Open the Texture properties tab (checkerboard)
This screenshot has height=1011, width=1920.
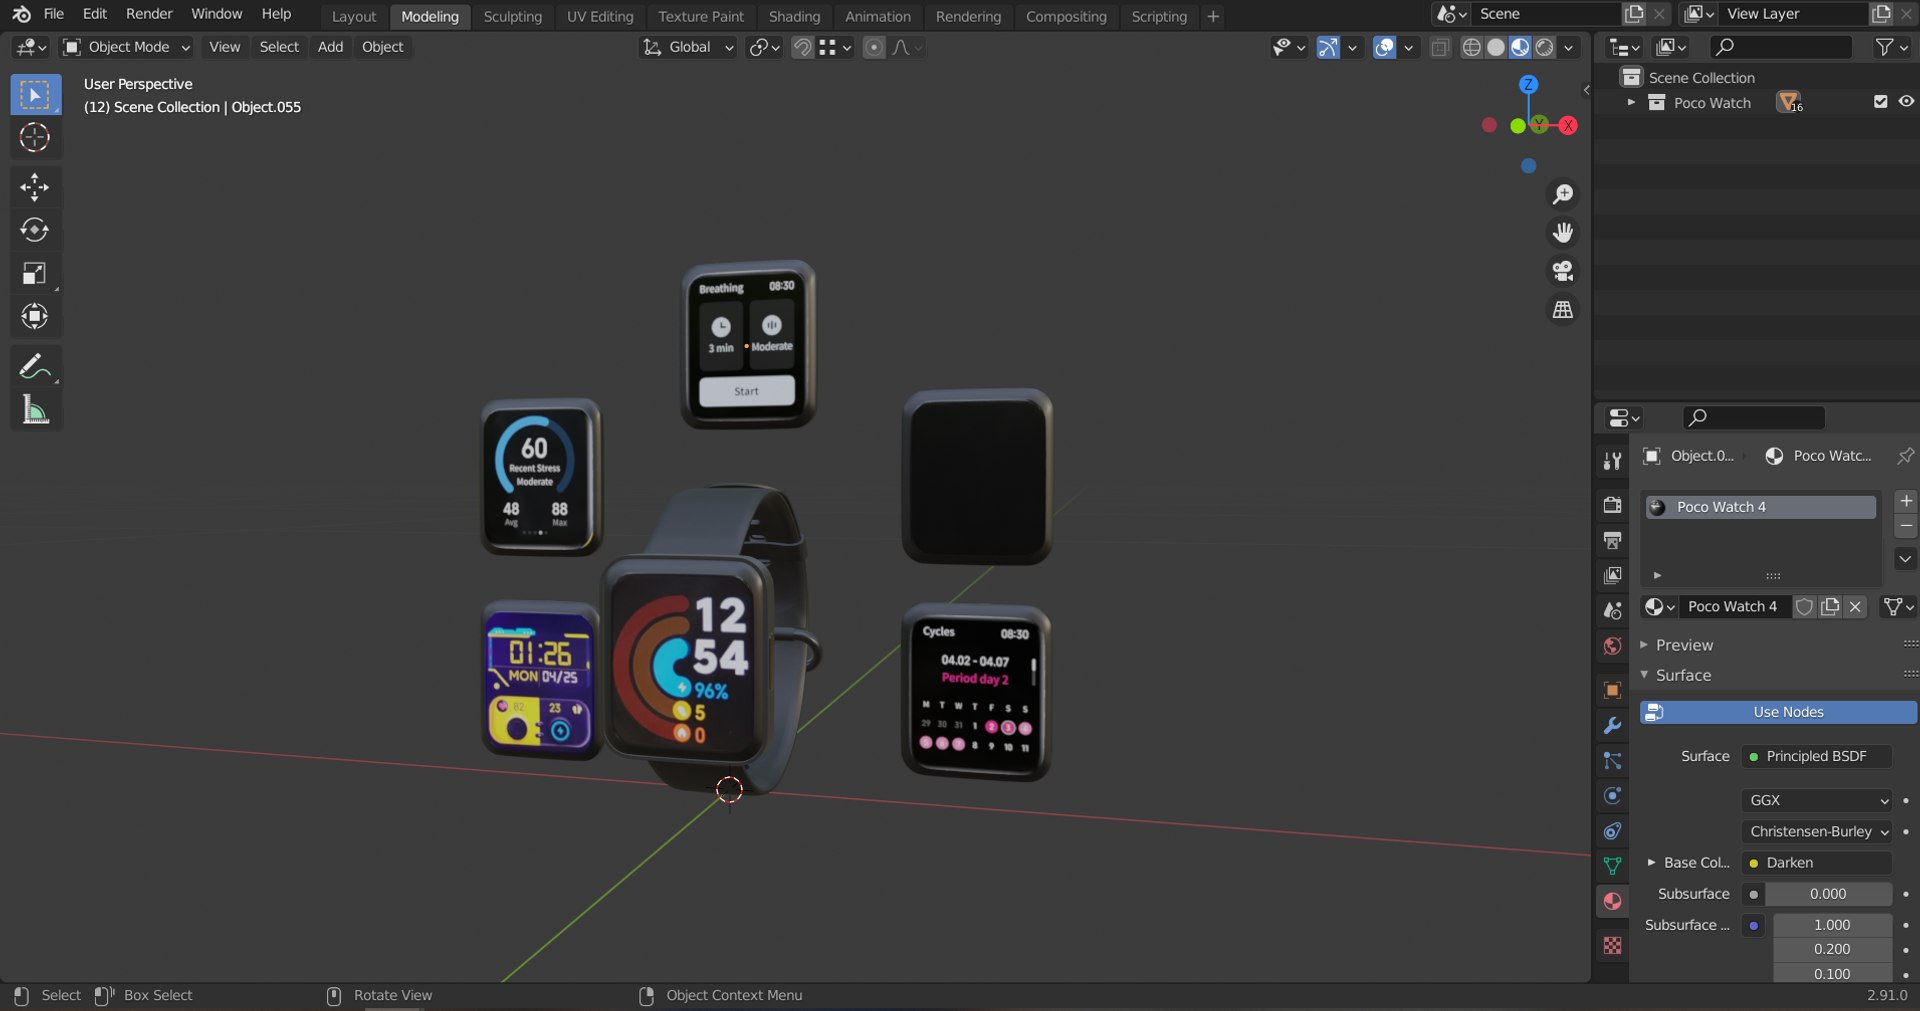click(1612, 945)
